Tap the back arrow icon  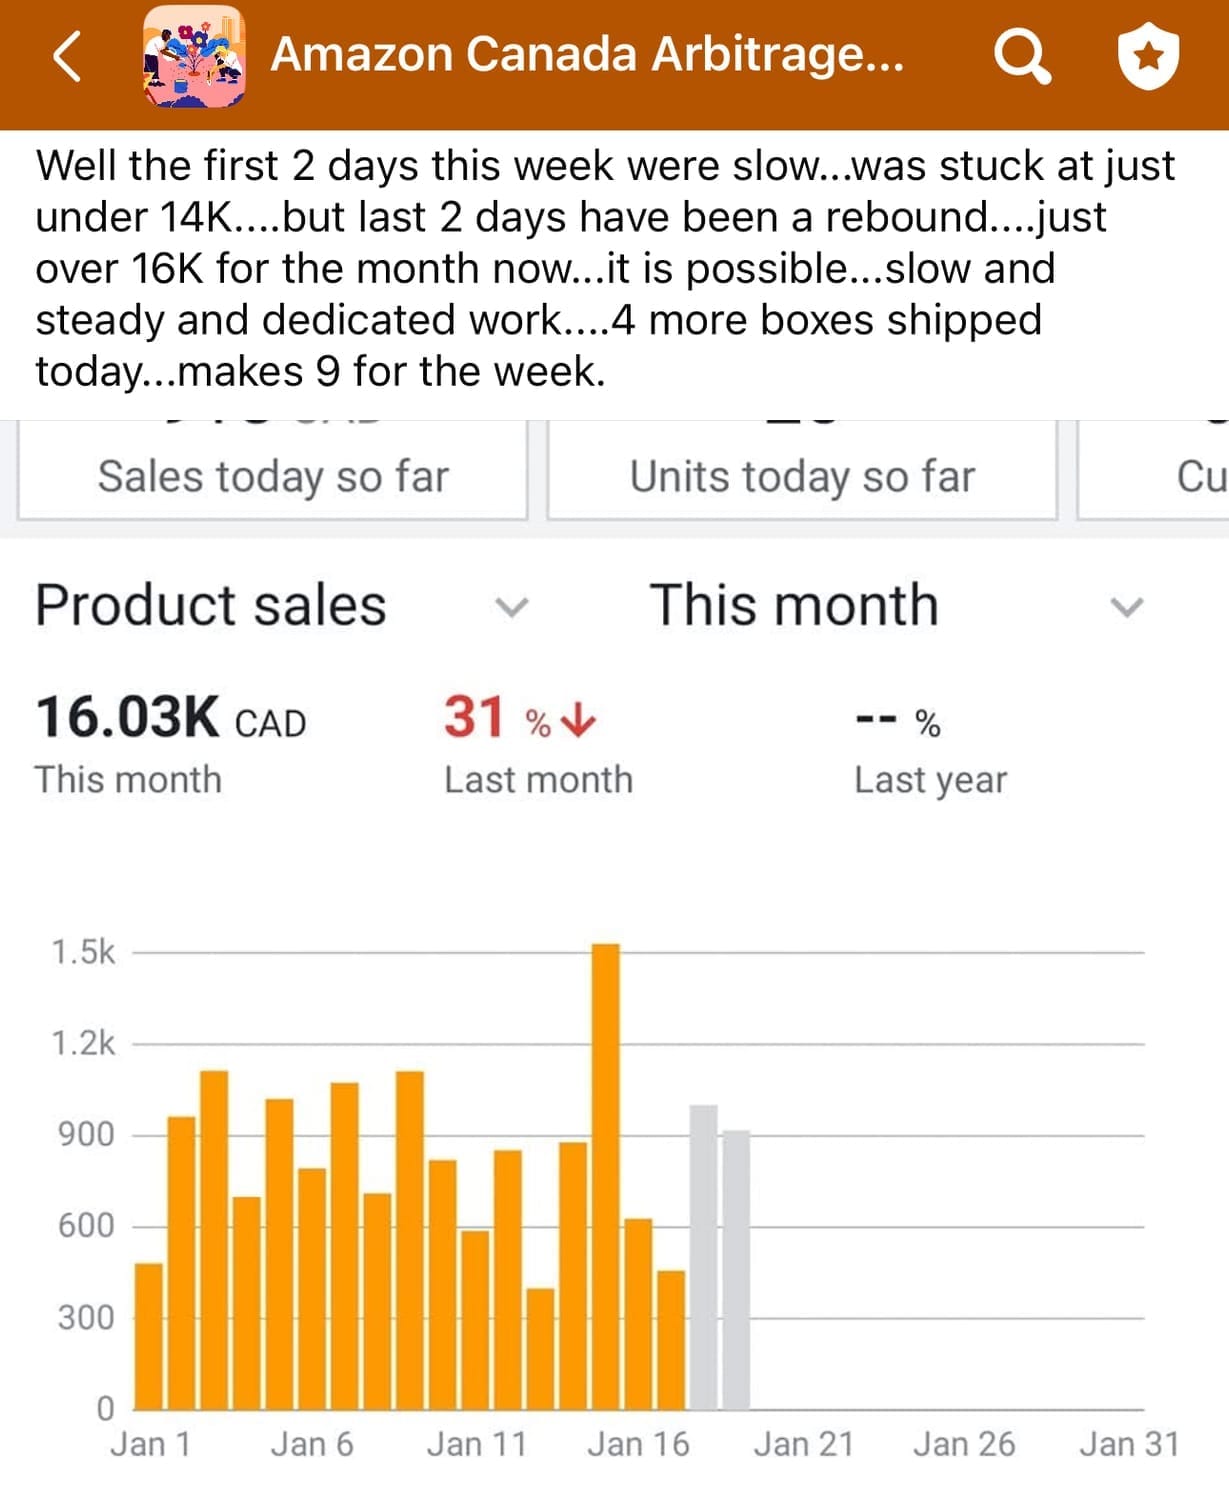pyautogui.click(x=67, y=56)
